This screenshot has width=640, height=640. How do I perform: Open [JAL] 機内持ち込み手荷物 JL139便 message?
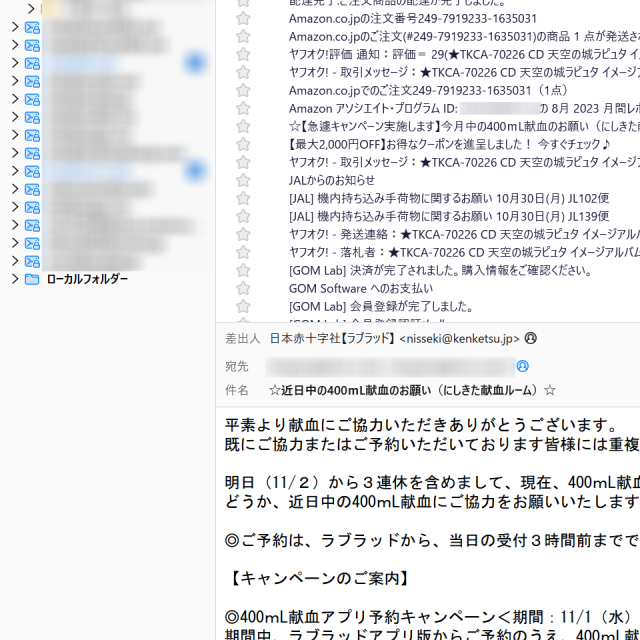point(449,216)
